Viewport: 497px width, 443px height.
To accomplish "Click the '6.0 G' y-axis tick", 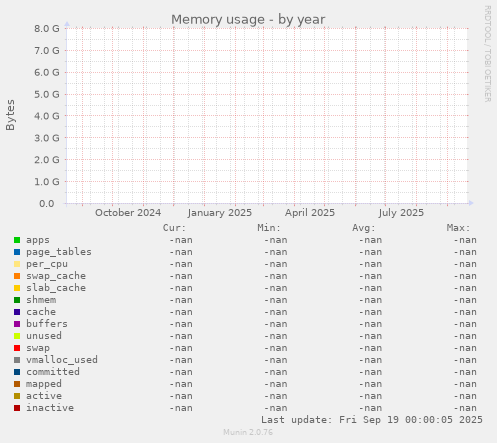I will pos(47,72).
